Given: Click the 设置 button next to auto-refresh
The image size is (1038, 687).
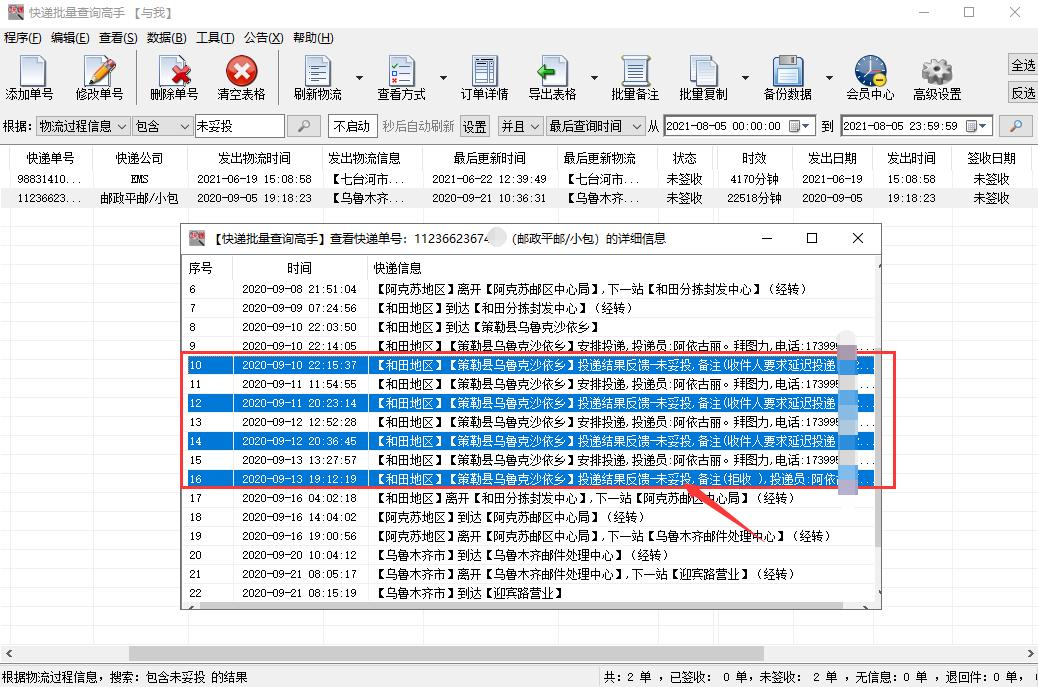Looking at the screenshot, I should pyautogui.click(x=473, y=126).
